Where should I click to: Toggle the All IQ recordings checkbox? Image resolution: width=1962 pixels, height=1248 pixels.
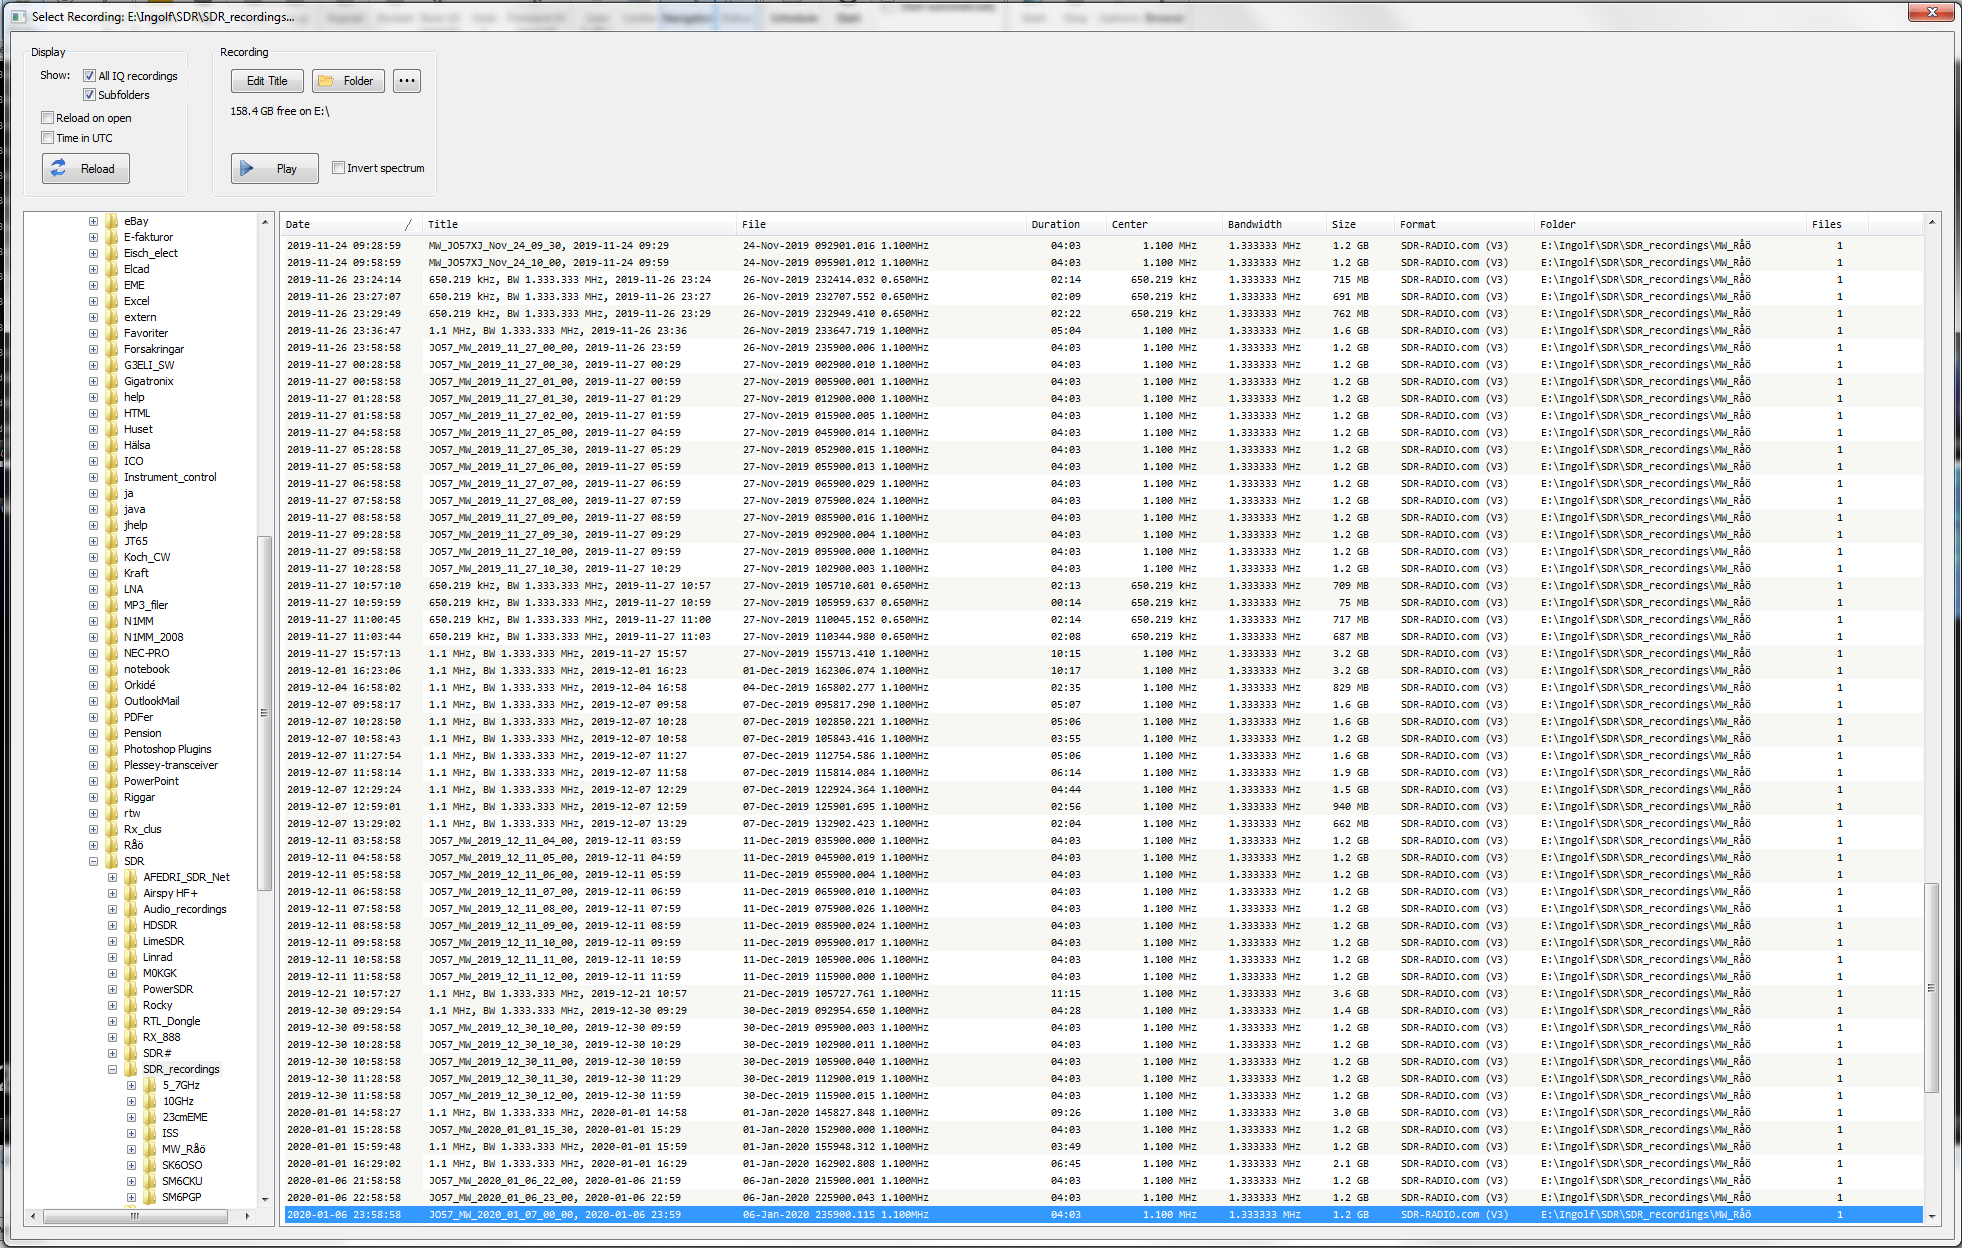pyautogui.click(x=90, y=76)
